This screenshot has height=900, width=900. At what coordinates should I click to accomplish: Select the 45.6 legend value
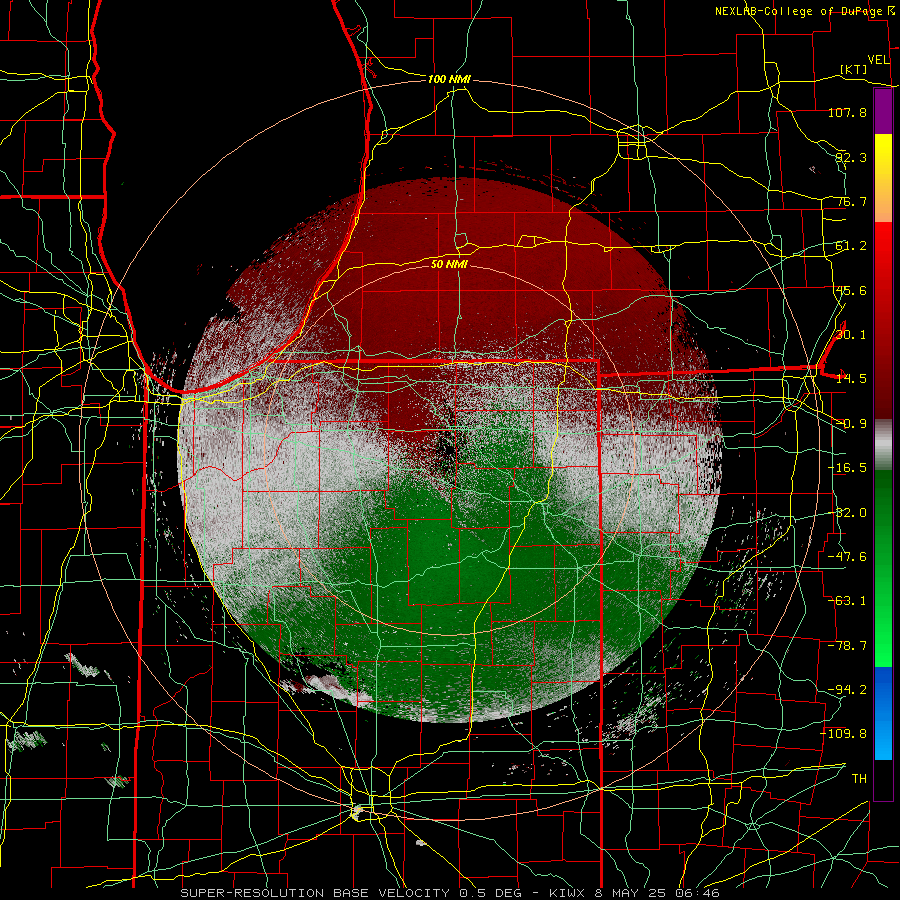(851, 290)
